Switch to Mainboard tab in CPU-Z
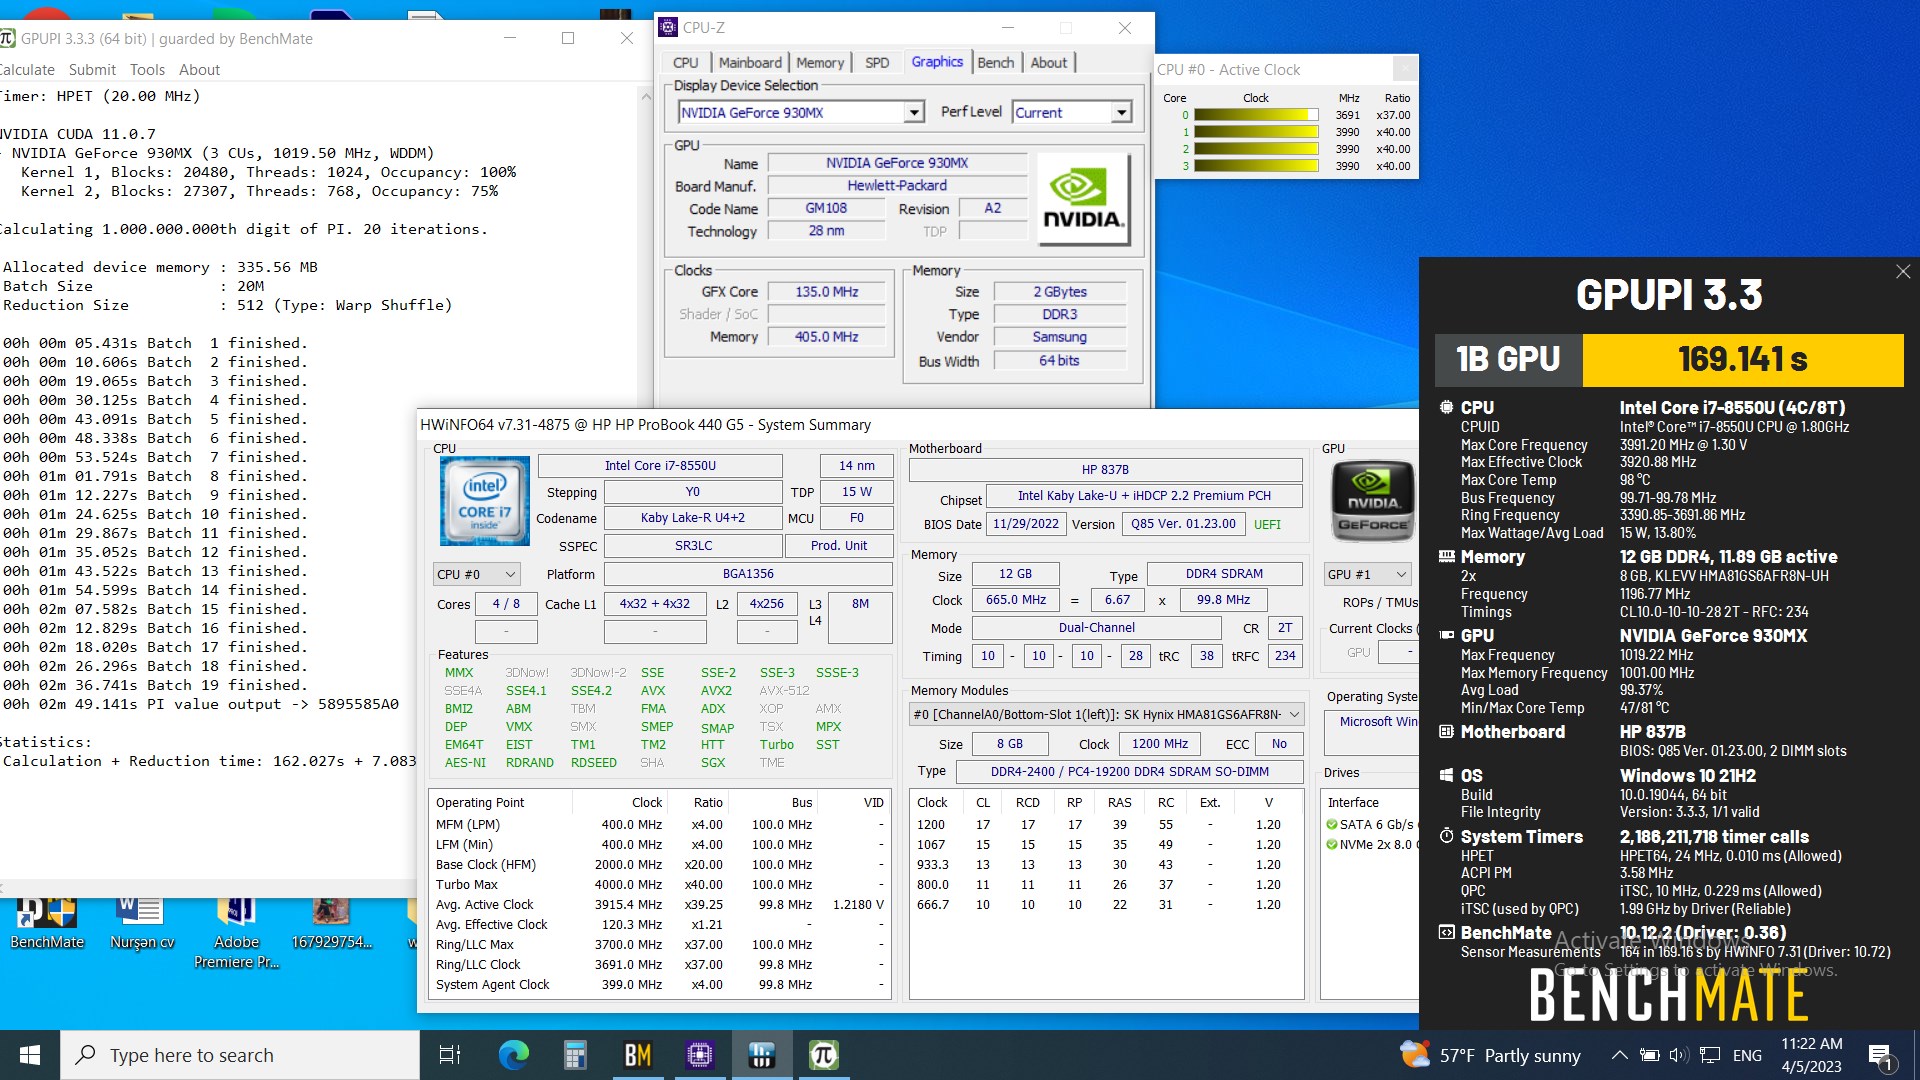This screenshot has width=1920, height=1080. pos(750,62)
